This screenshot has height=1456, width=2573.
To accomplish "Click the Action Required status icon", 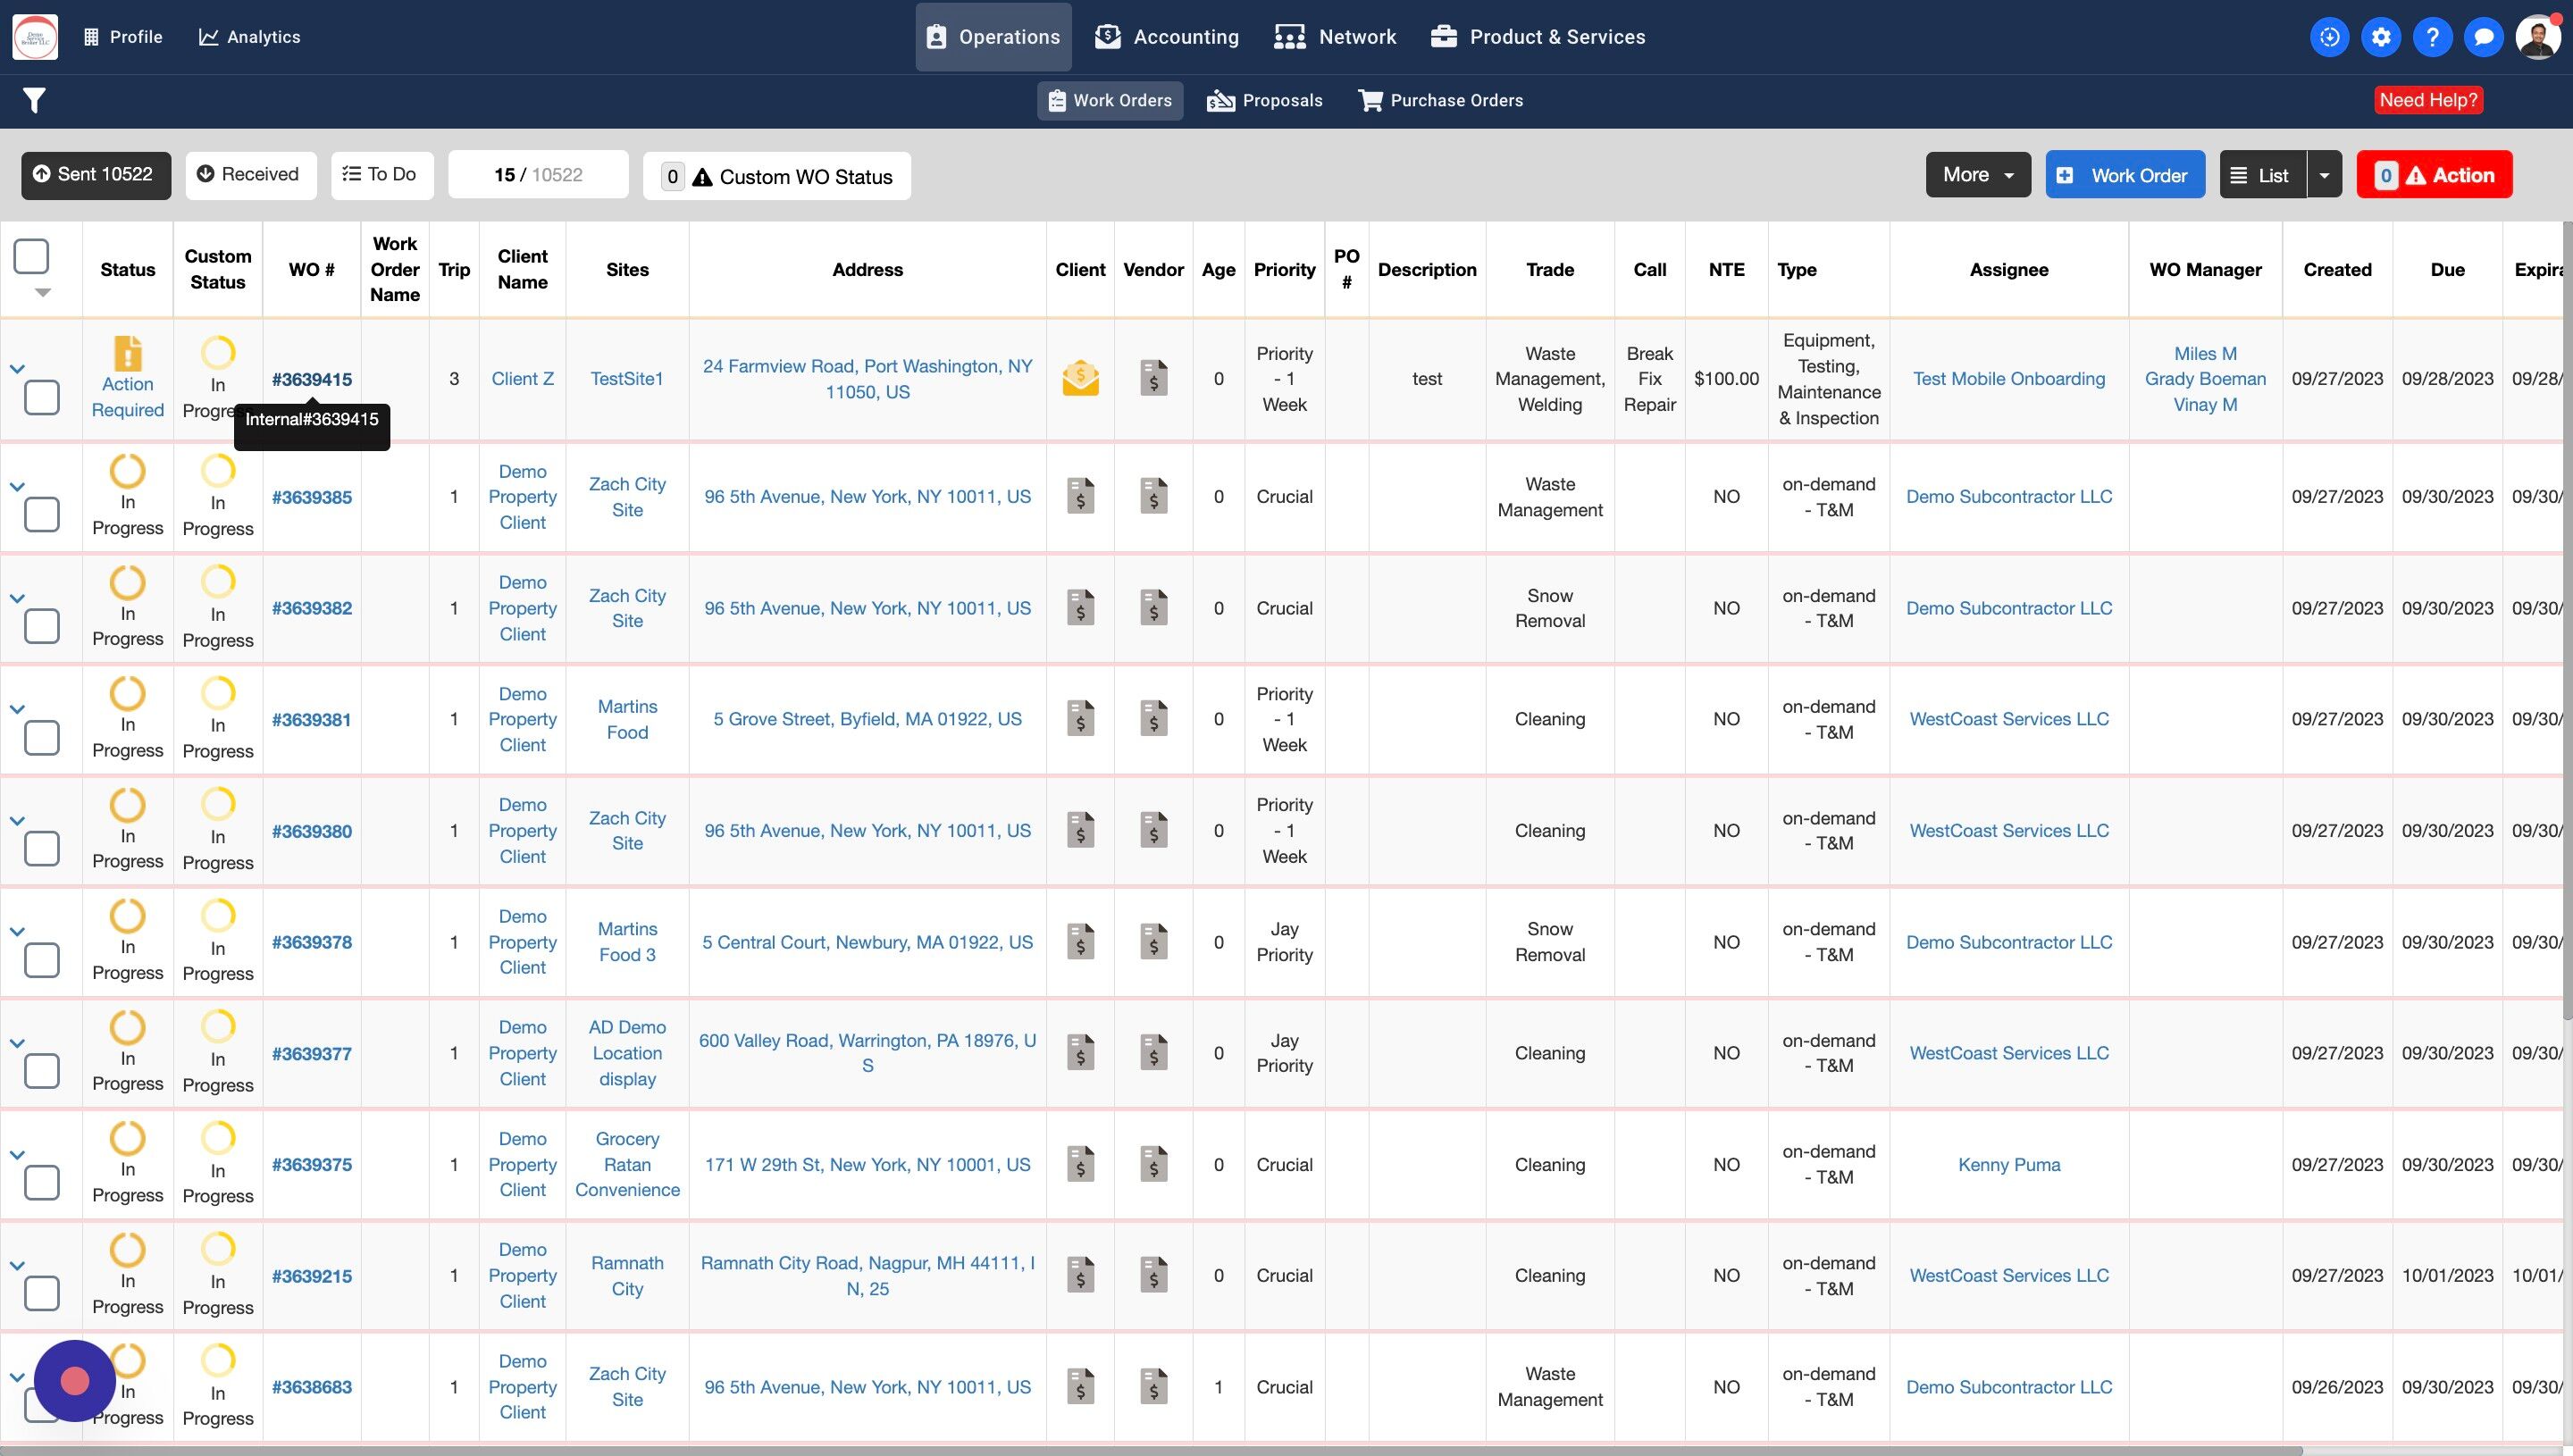I will click(x=127, y=354).
